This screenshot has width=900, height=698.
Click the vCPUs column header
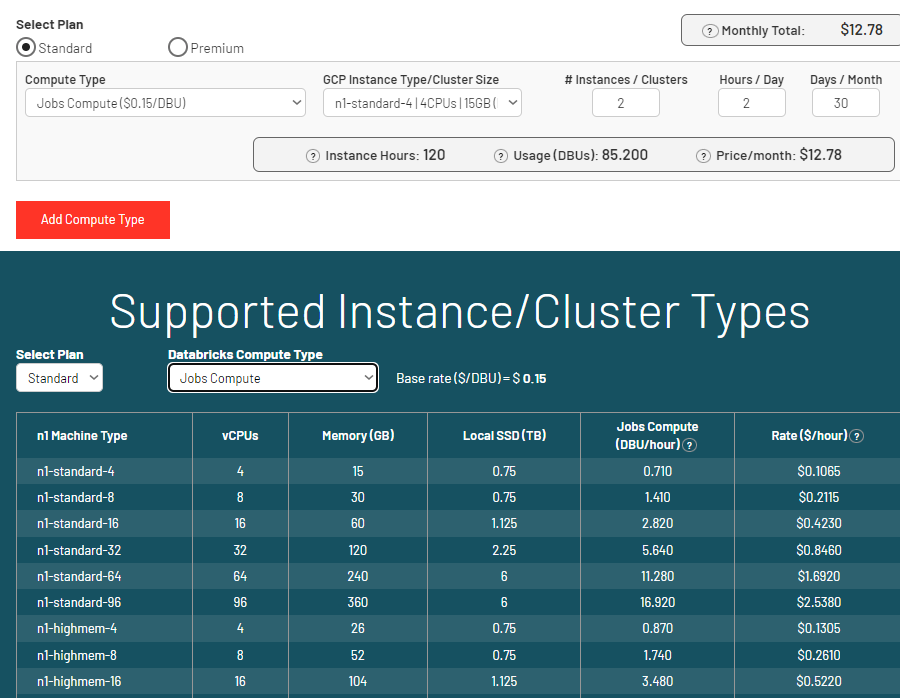coord(240,436)
